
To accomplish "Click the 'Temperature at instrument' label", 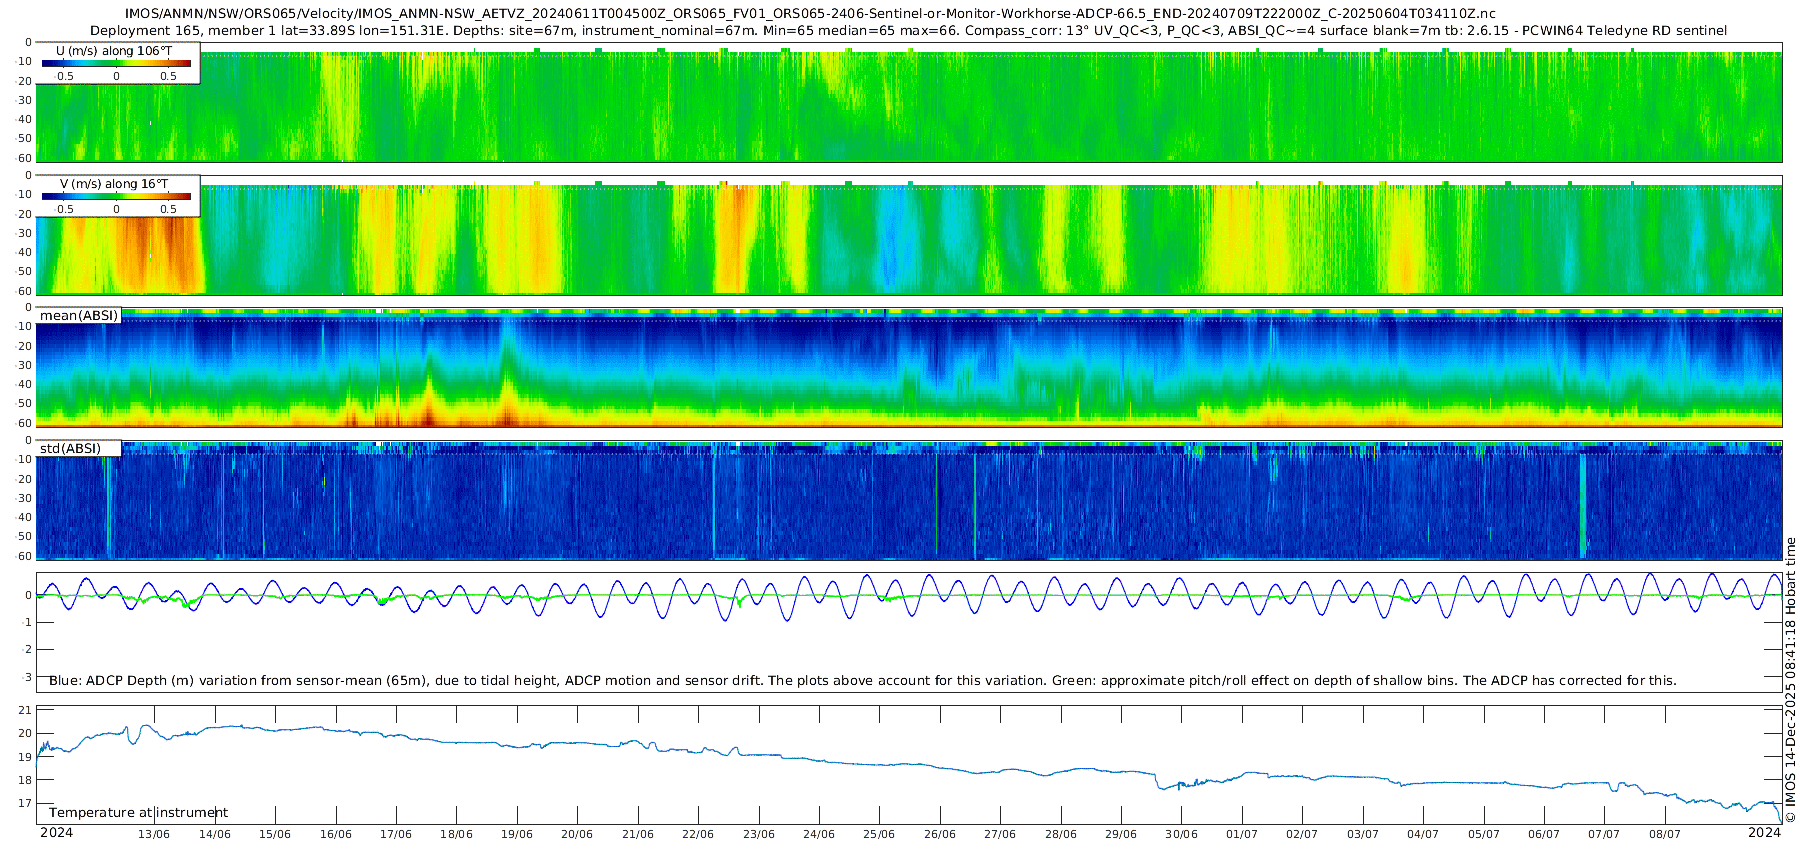I will click(x=138, y=813).
